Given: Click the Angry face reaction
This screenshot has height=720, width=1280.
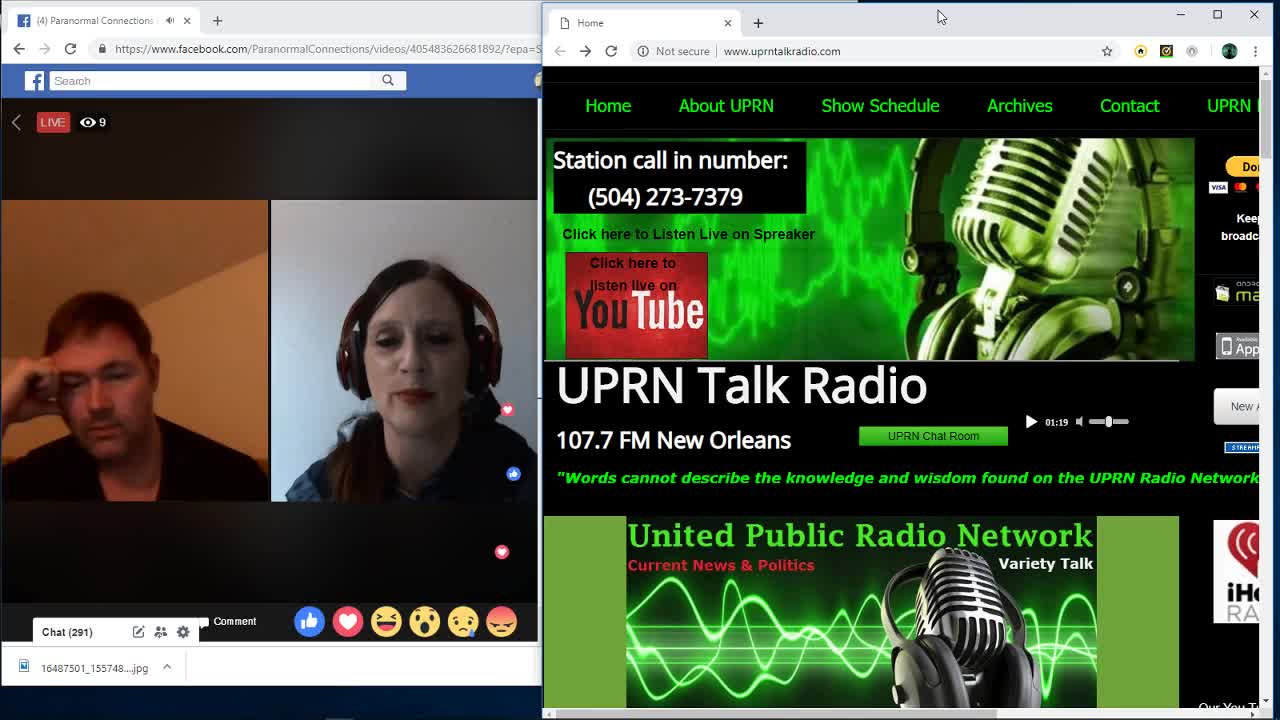Looking at the screenshot, I should pos(501,622).
